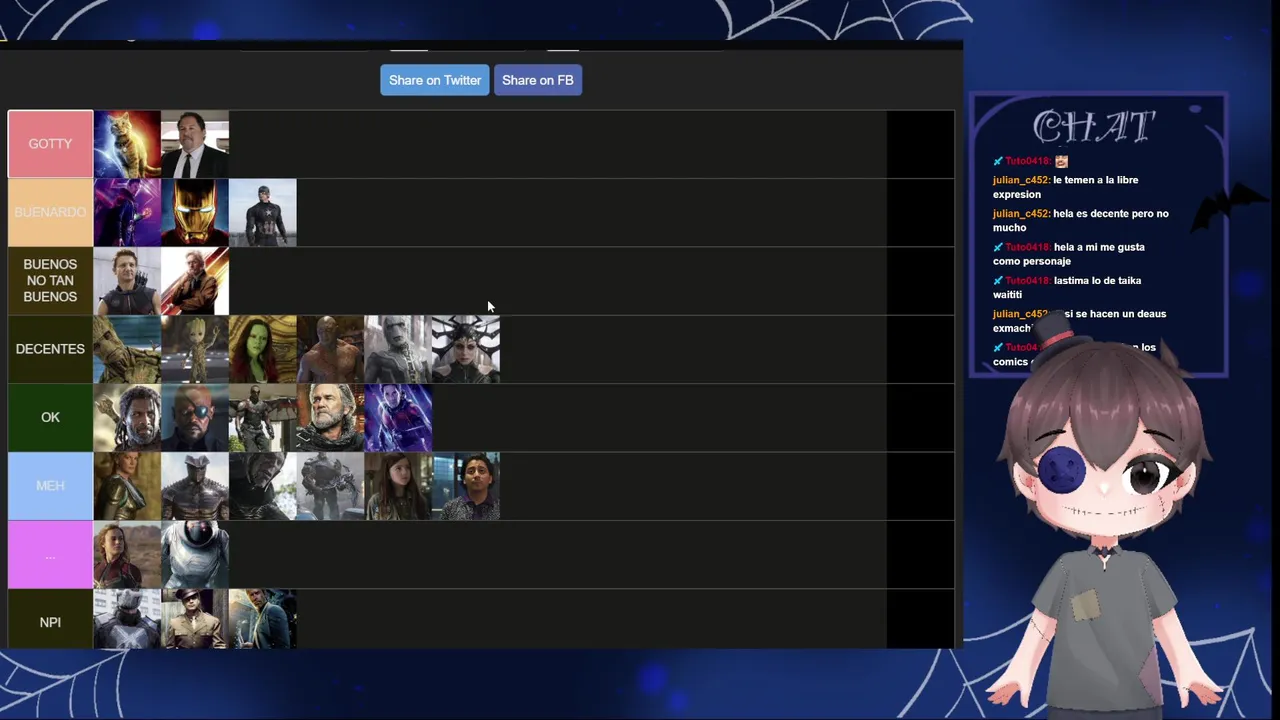Click chat message 'lastima lo de taika waititi'

point(1066,287)
